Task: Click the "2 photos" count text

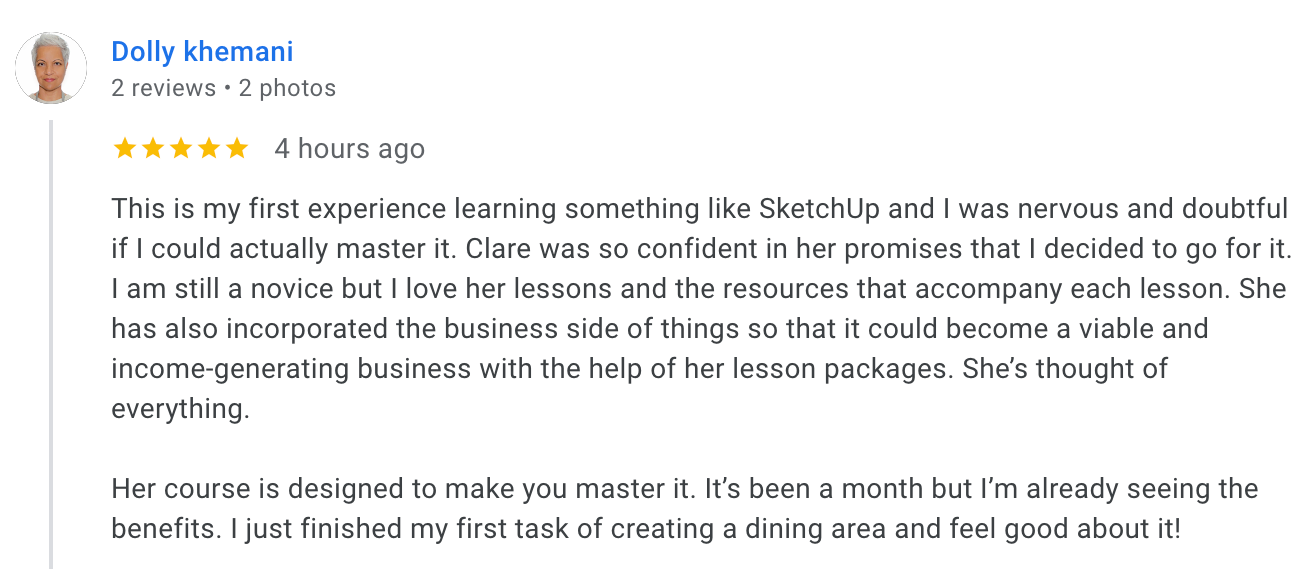Action: [287, 88]
